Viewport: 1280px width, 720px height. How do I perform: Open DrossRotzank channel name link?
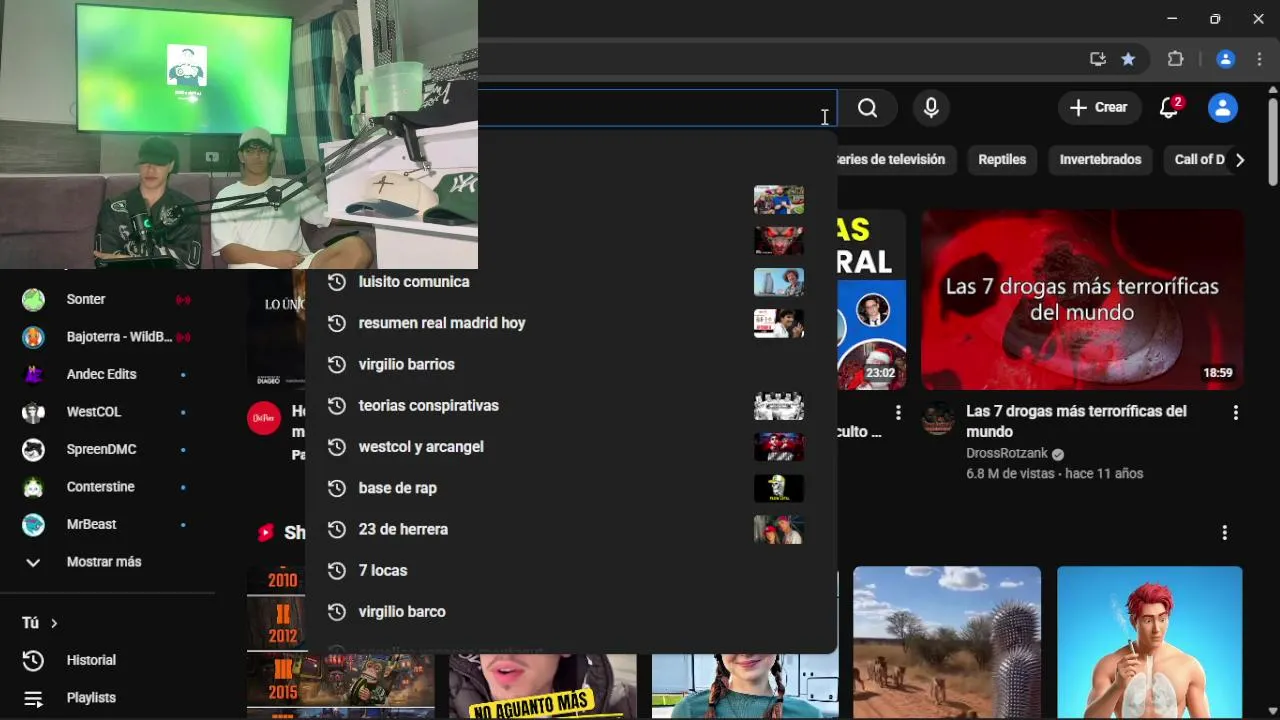coord(1007,453)
